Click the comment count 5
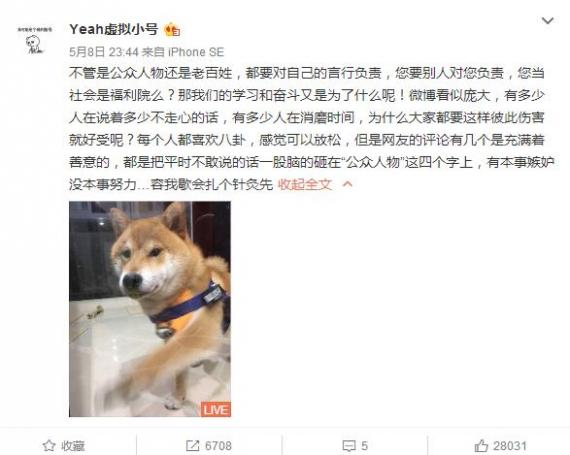The width and height of the screenshot is (570, 455). click(x=365, y=446)
